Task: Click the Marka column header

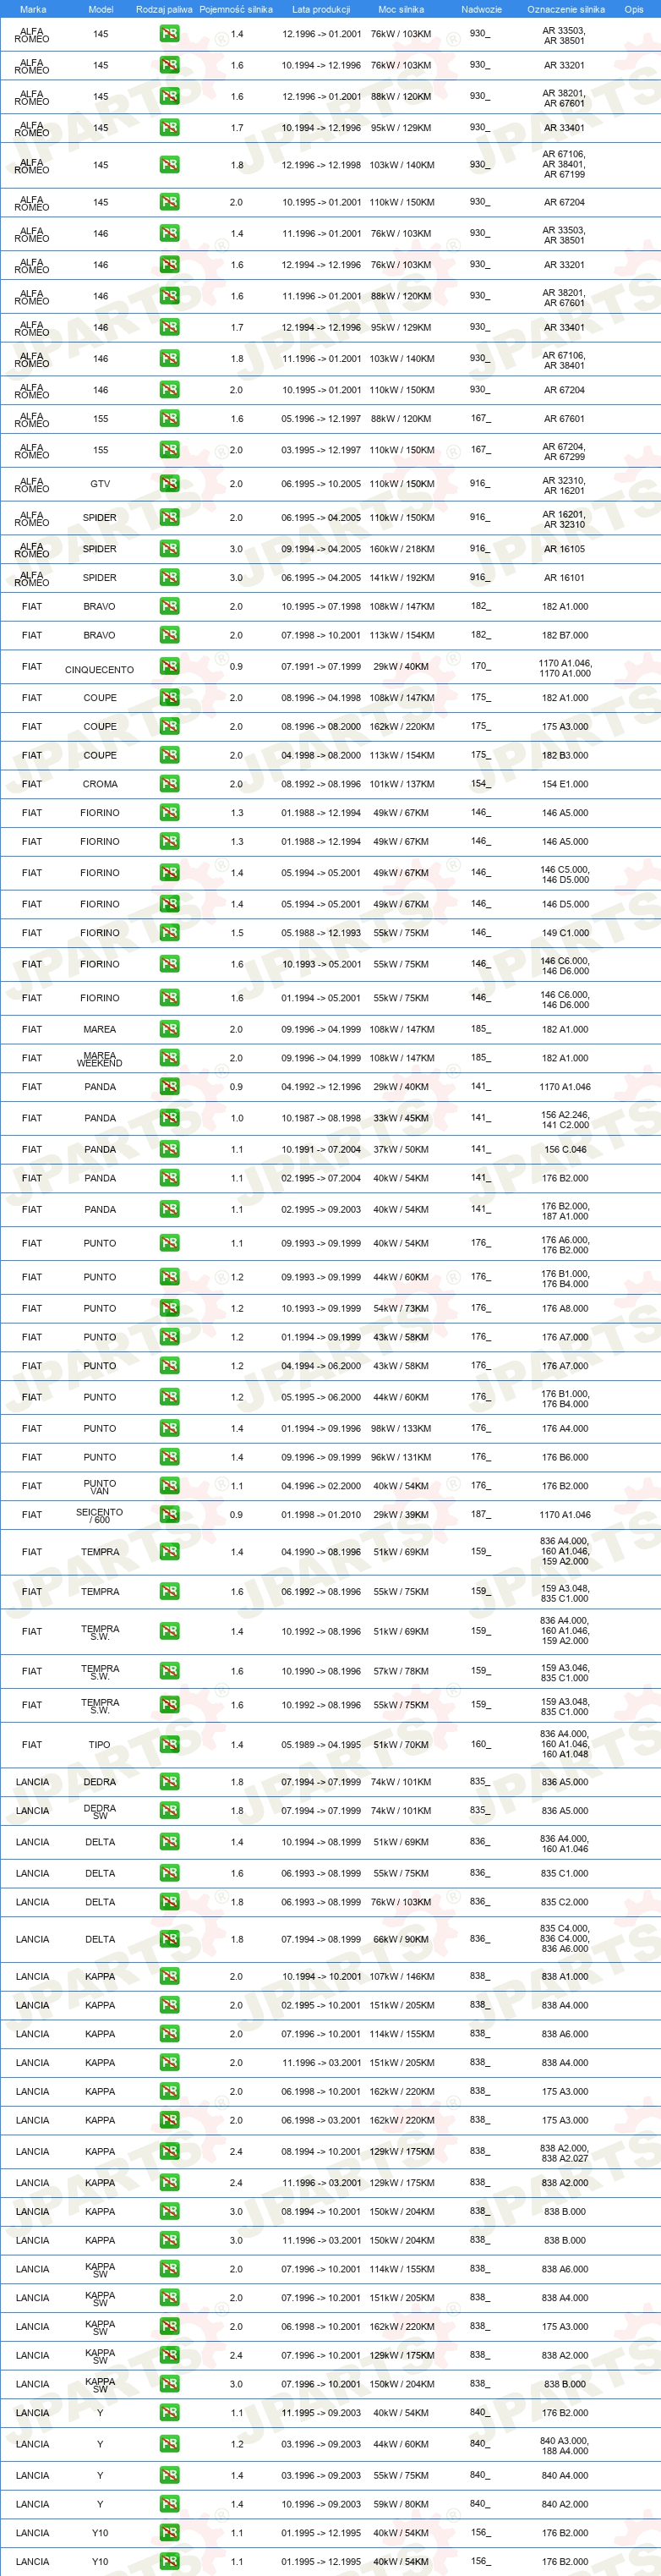Action: pos(33,9)
